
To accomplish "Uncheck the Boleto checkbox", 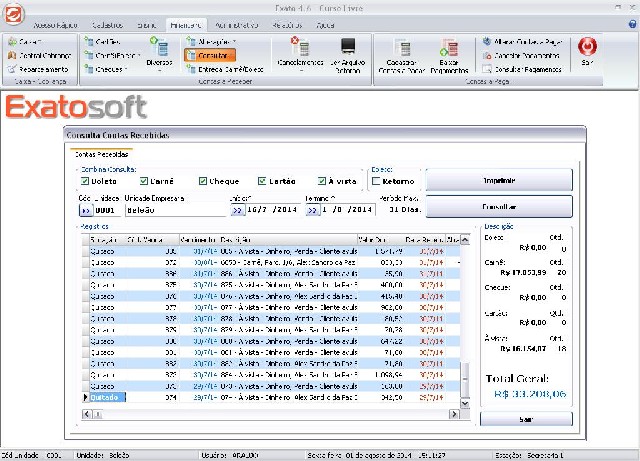I will (x=85, y=181).
